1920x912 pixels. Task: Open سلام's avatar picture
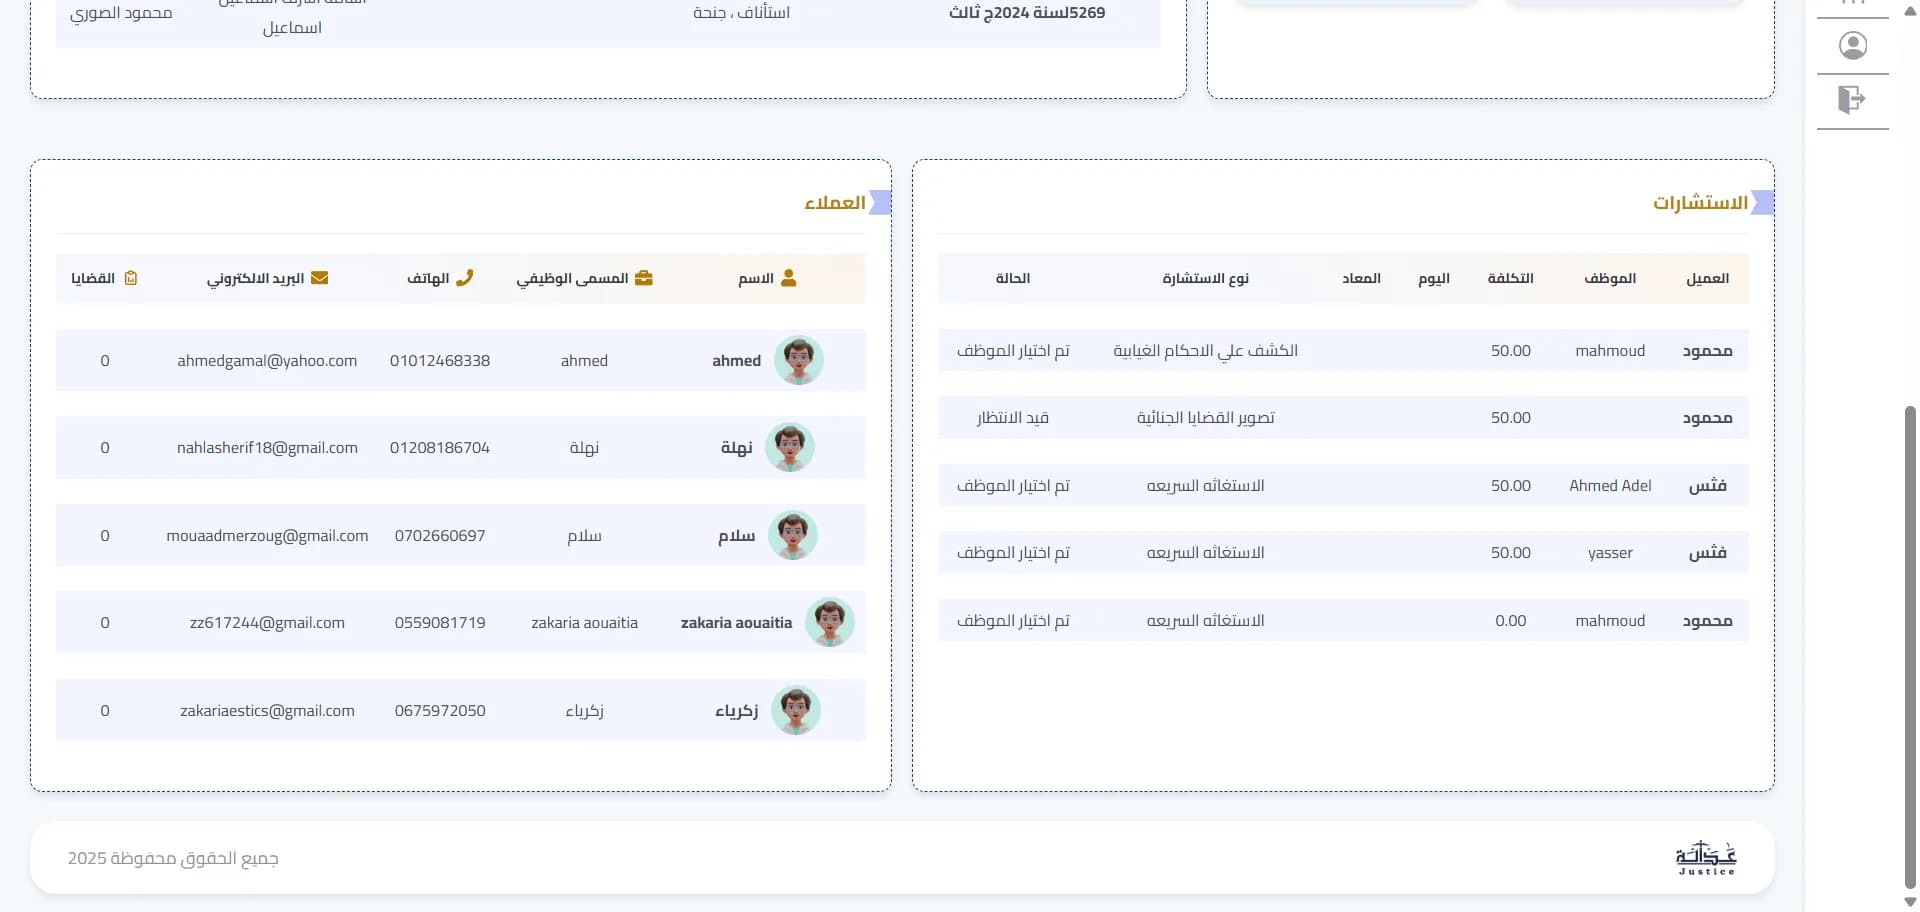point(792,535)
